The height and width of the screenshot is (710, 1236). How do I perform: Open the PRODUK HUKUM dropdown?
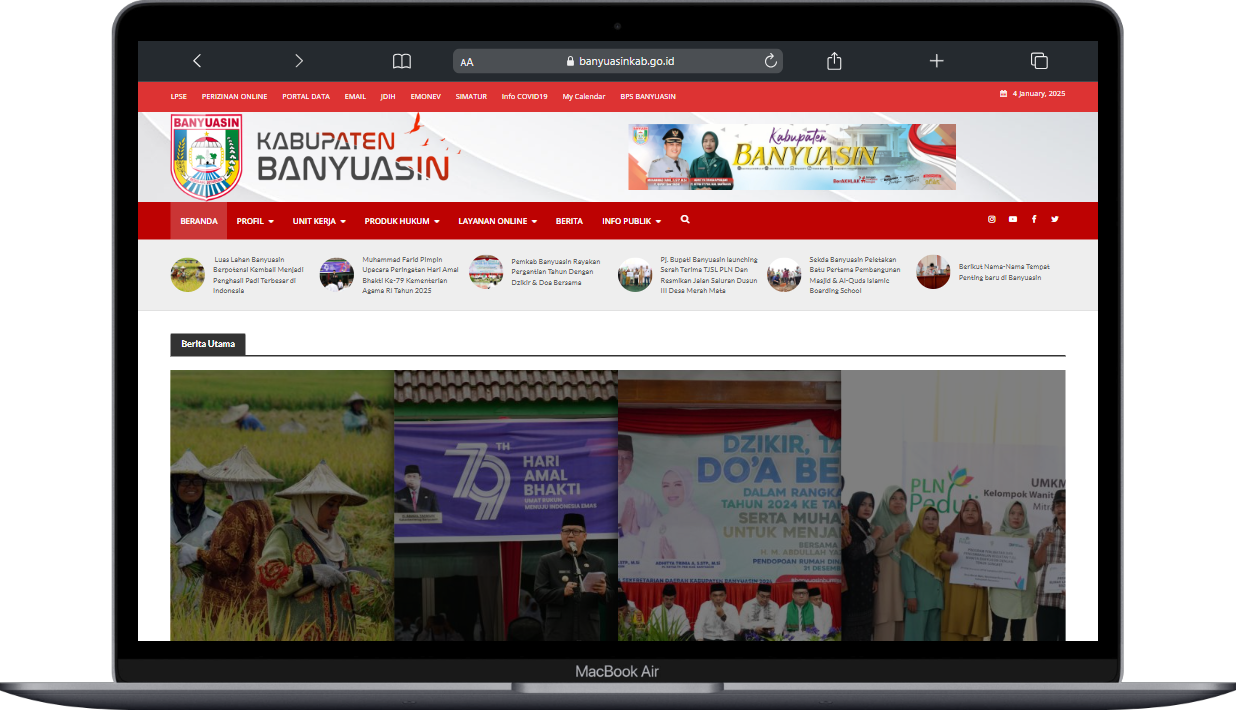[402, 221]
